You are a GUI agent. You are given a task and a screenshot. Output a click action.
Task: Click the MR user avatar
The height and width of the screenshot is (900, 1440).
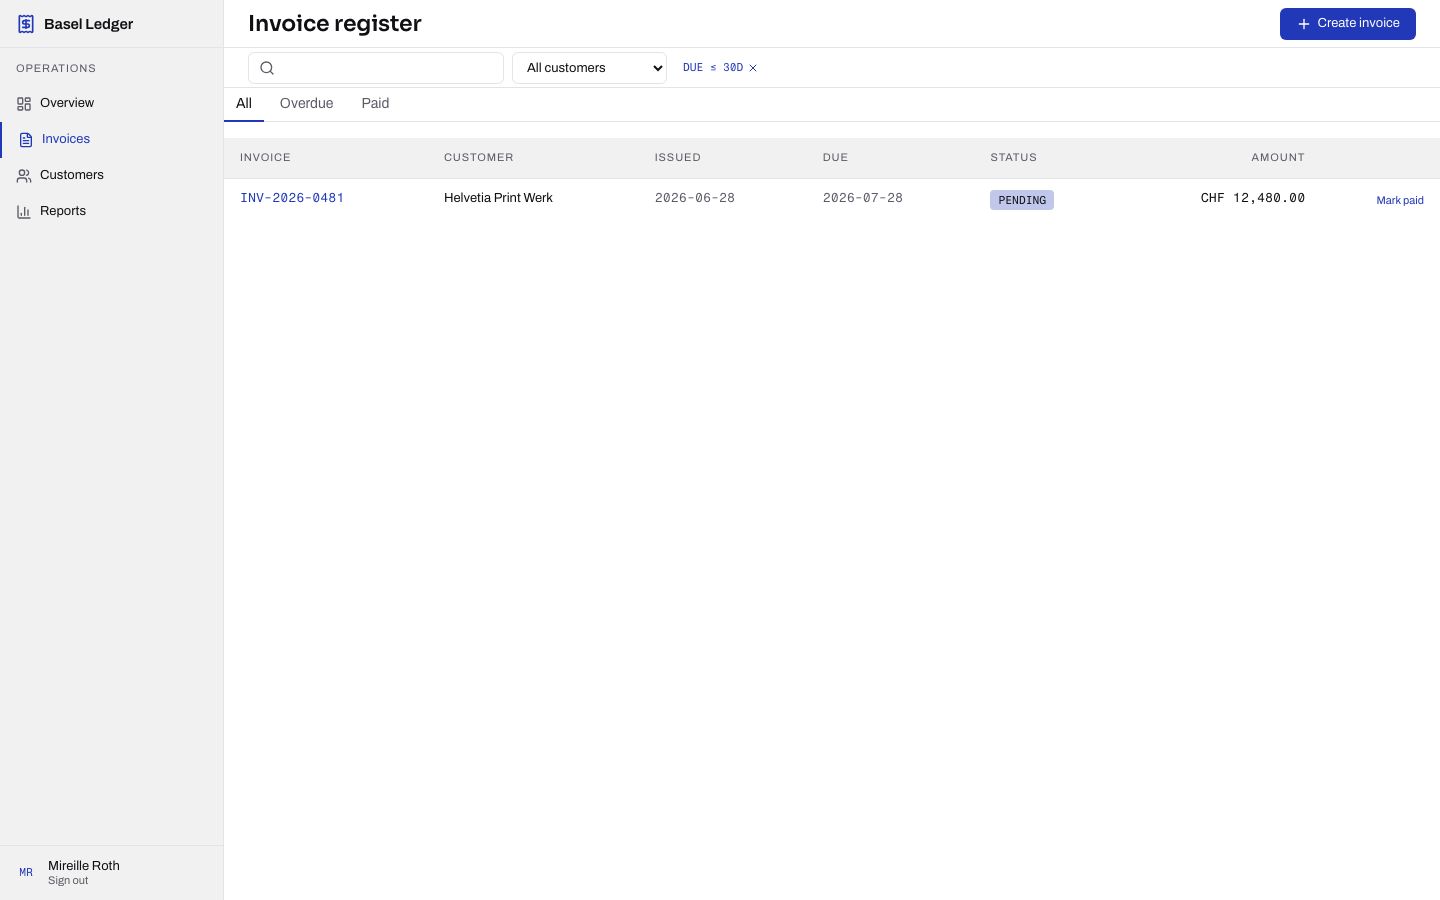(x=26, y=873)
